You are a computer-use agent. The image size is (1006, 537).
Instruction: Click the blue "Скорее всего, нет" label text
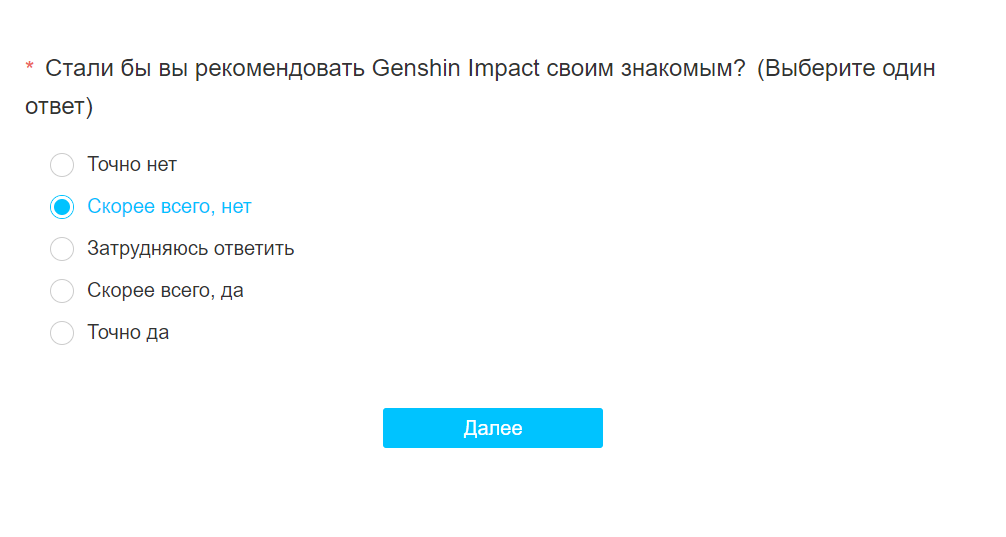(169, 207)
